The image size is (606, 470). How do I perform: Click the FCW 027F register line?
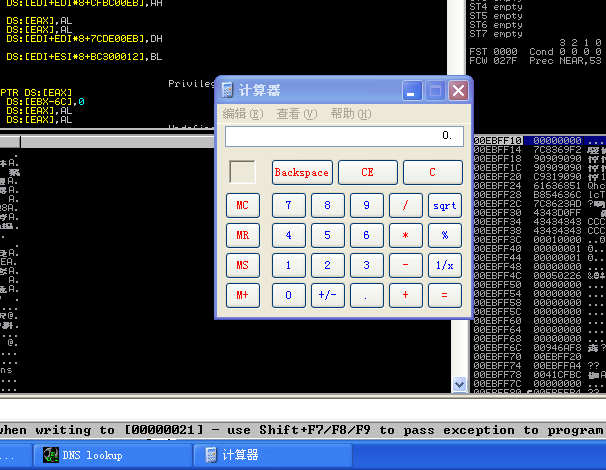tap(535, 61)
